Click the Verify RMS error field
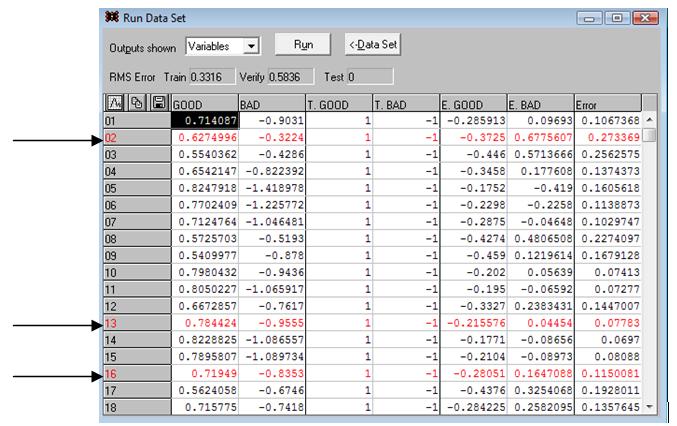This screenshot has height=426, width=677. tap(291, 77)
